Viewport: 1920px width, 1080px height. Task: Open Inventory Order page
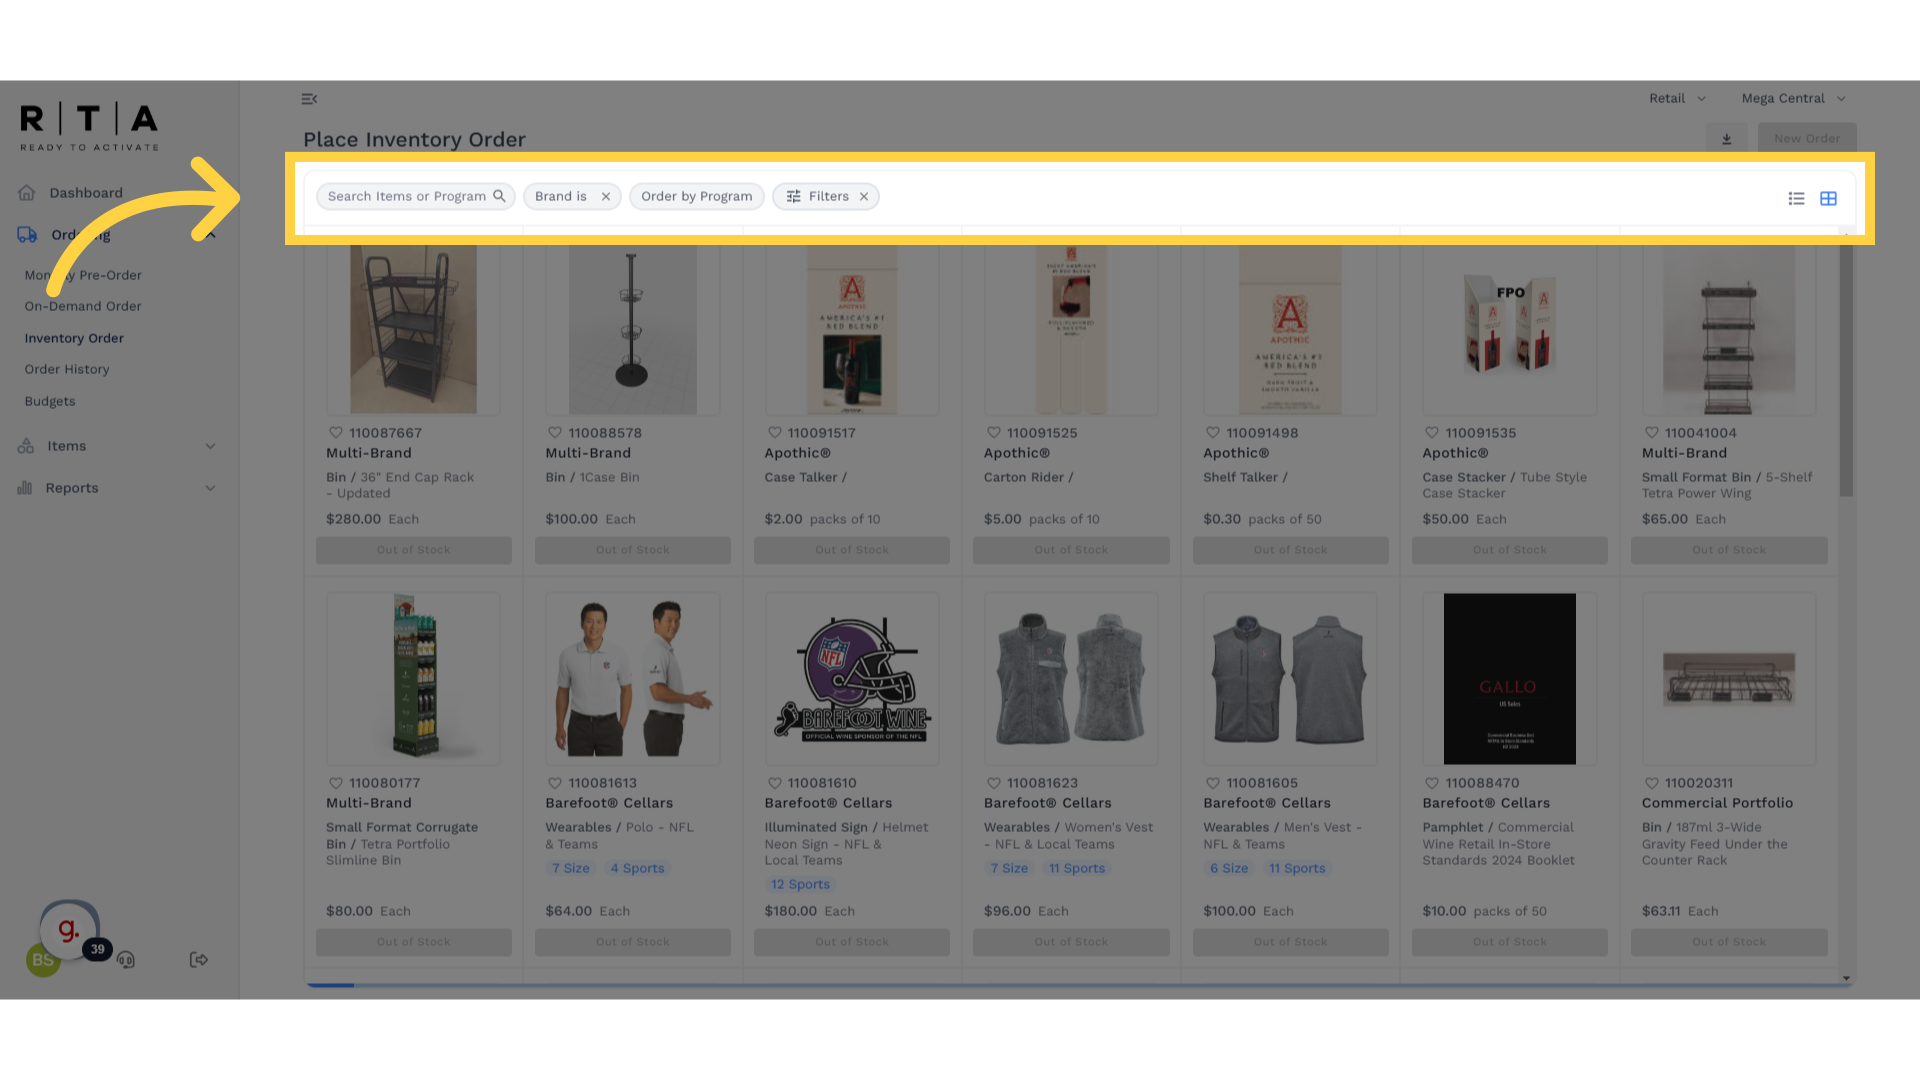(x=74, y=339)
